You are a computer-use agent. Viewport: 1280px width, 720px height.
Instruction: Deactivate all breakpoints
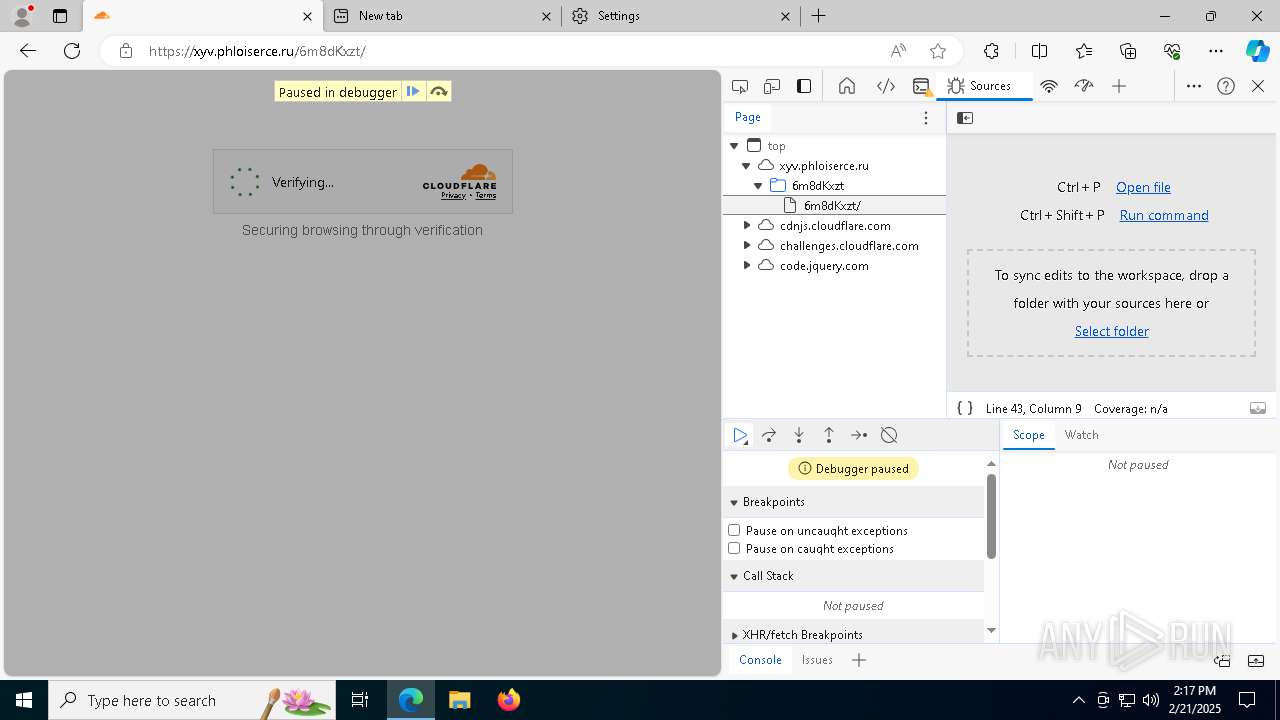889,435
